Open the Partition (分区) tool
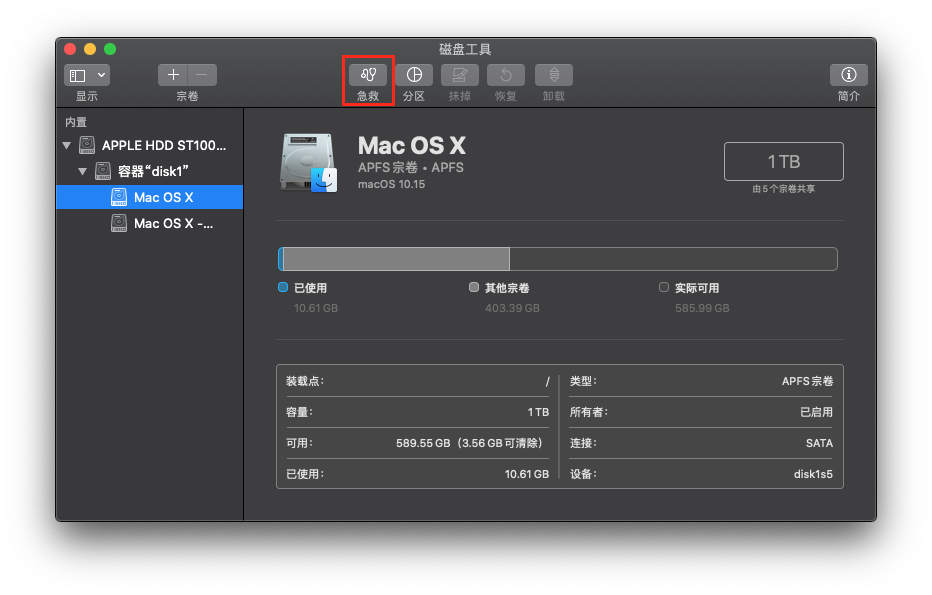Screen dimensions: 932x595 click(x=413, y=75)
